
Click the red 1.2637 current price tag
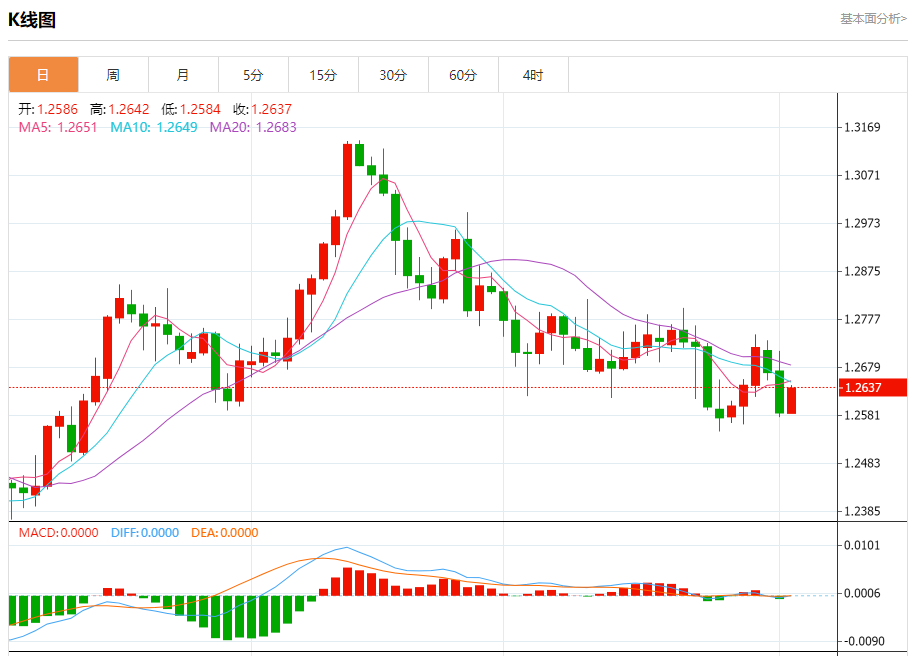click(873, 387)
